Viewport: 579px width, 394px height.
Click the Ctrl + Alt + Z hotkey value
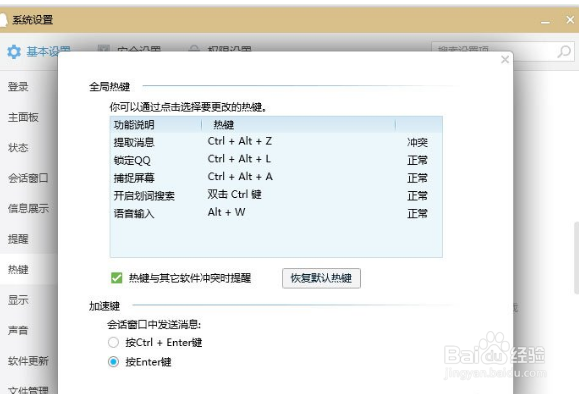click(240, 141)
